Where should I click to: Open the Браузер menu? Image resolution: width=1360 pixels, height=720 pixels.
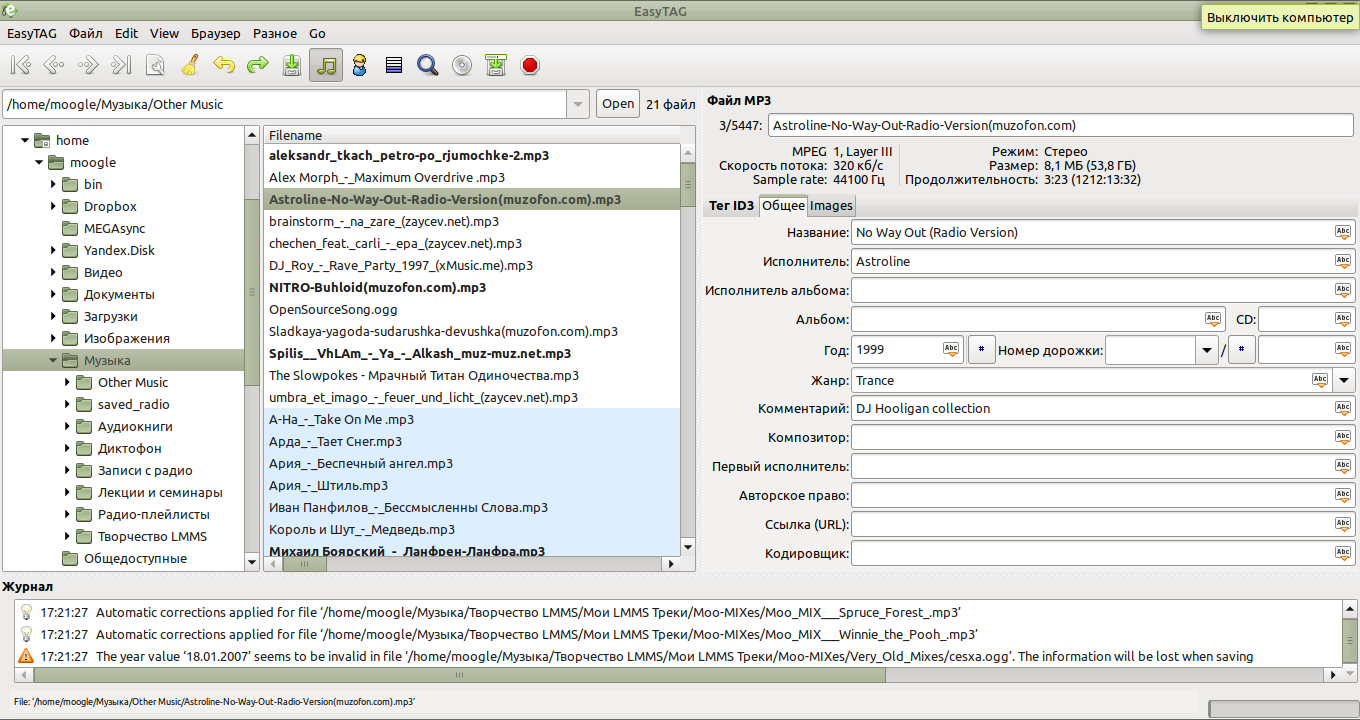pyautogui.click(x=216, y=33)
